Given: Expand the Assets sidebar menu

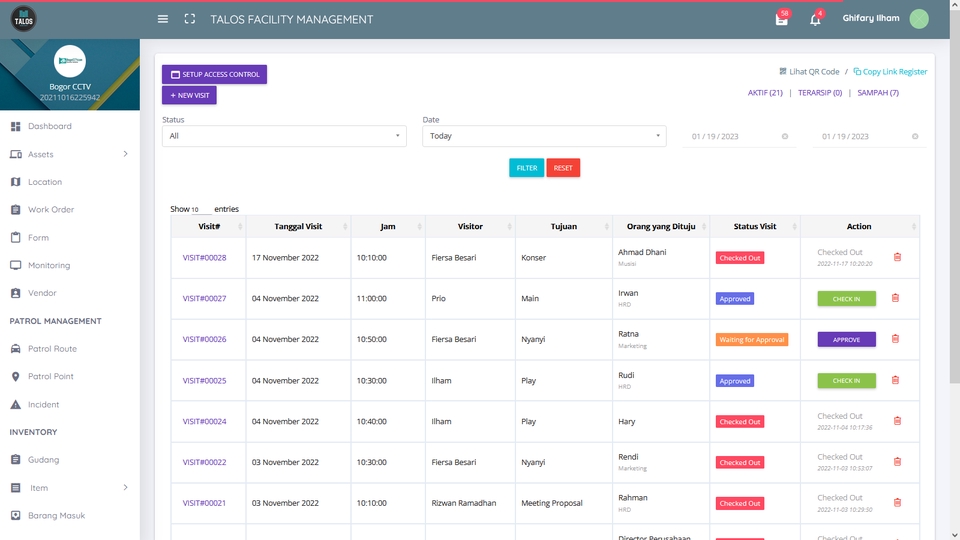Looking at the screenshot, I should [x=70, y=154].
